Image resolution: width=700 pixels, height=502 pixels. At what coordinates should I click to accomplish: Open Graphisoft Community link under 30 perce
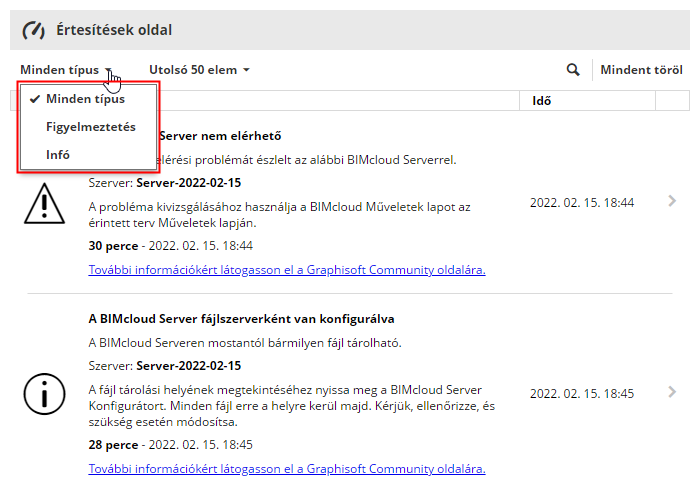coord(287,270)
